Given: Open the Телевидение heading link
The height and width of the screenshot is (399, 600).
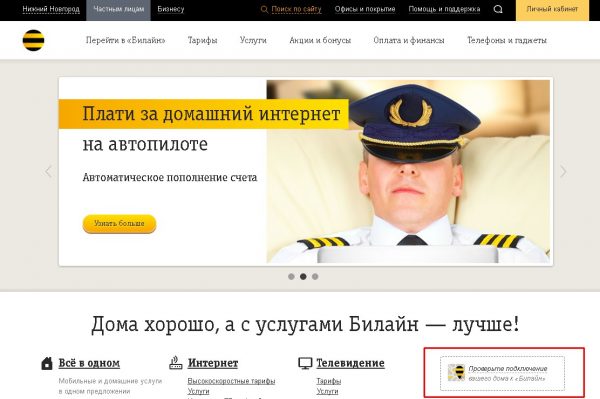Looking at the screenshot, I should [x=350, y=363].
